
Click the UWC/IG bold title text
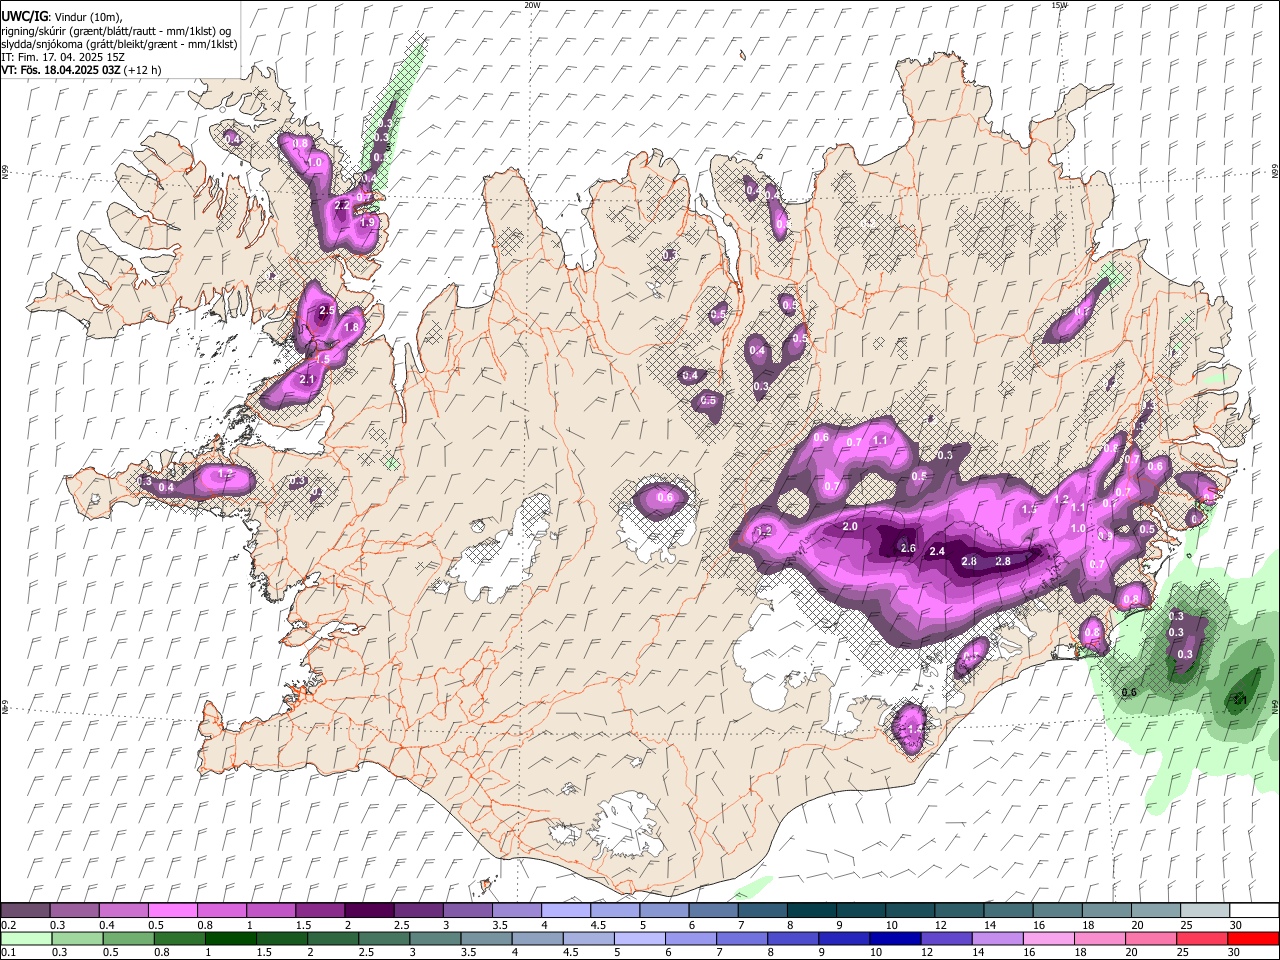tap(24, 17)
